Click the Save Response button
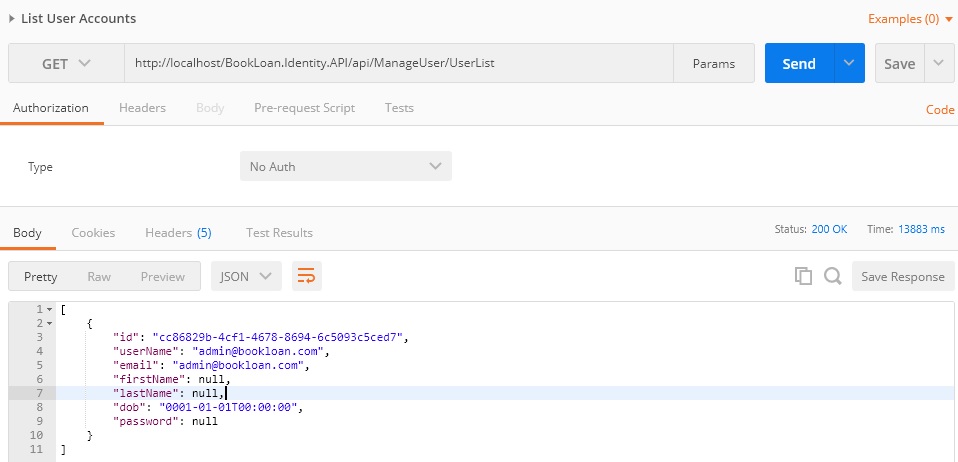This screenshot has height=462, width=958. (902, 276)
